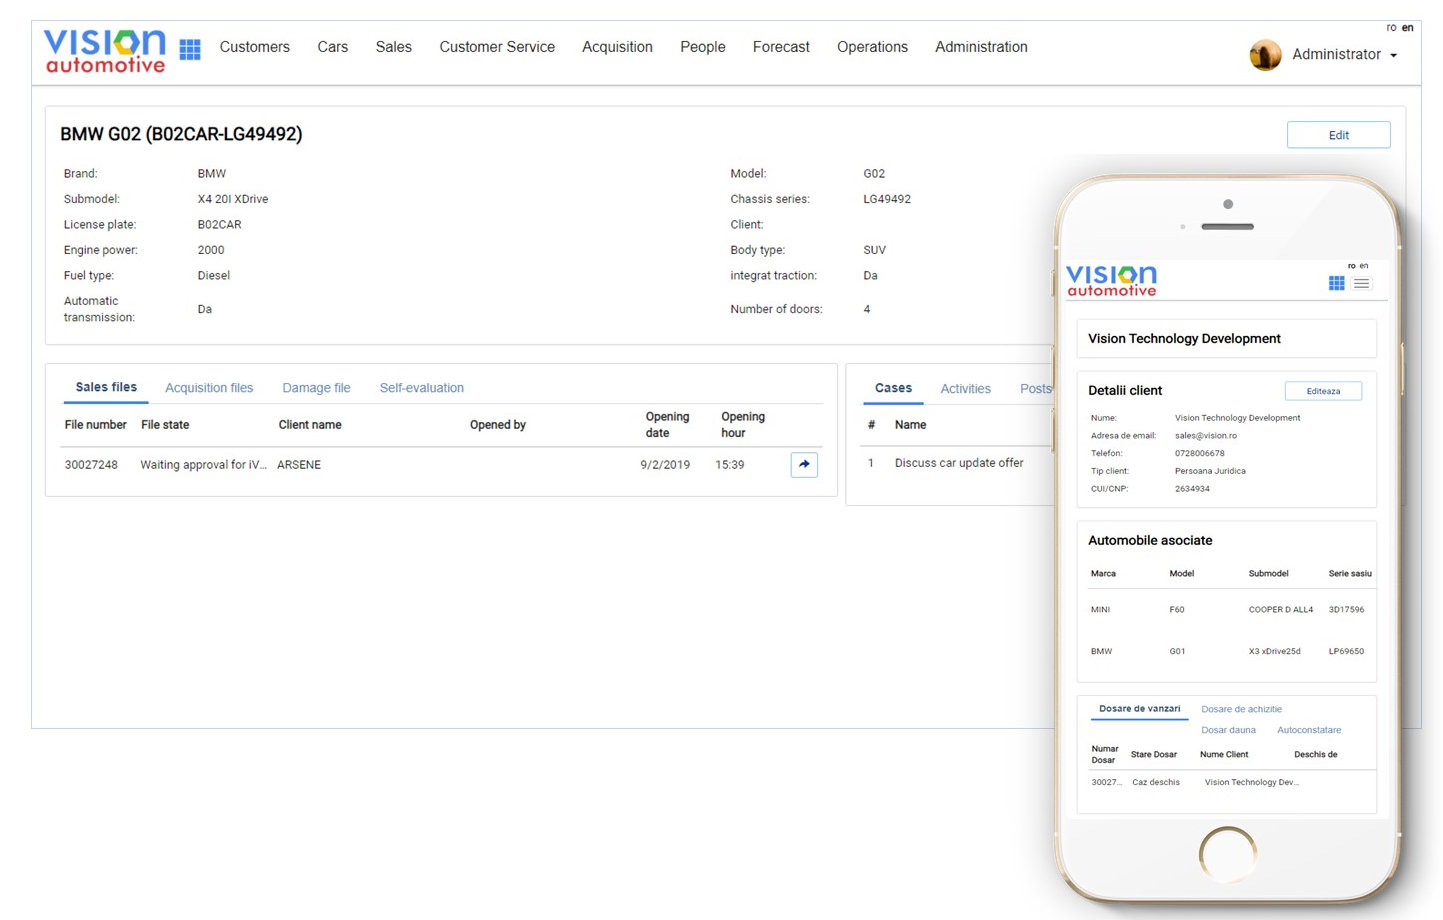
Task: Click the Administrator profile avatar
Action: (x=1265, y=55)
